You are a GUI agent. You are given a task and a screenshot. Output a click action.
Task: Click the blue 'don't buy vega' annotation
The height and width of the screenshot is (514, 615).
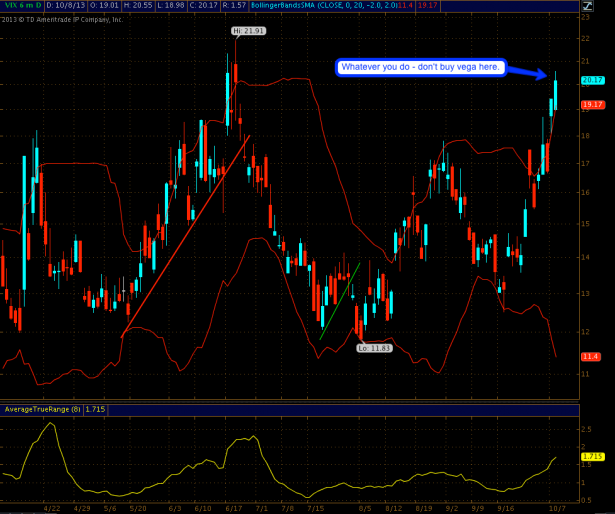click(x=422, y=67)
